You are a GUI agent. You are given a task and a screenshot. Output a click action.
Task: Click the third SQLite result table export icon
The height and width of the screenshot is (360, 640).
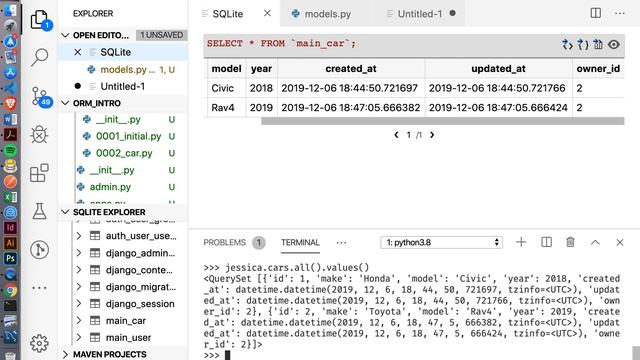(598, 44)
